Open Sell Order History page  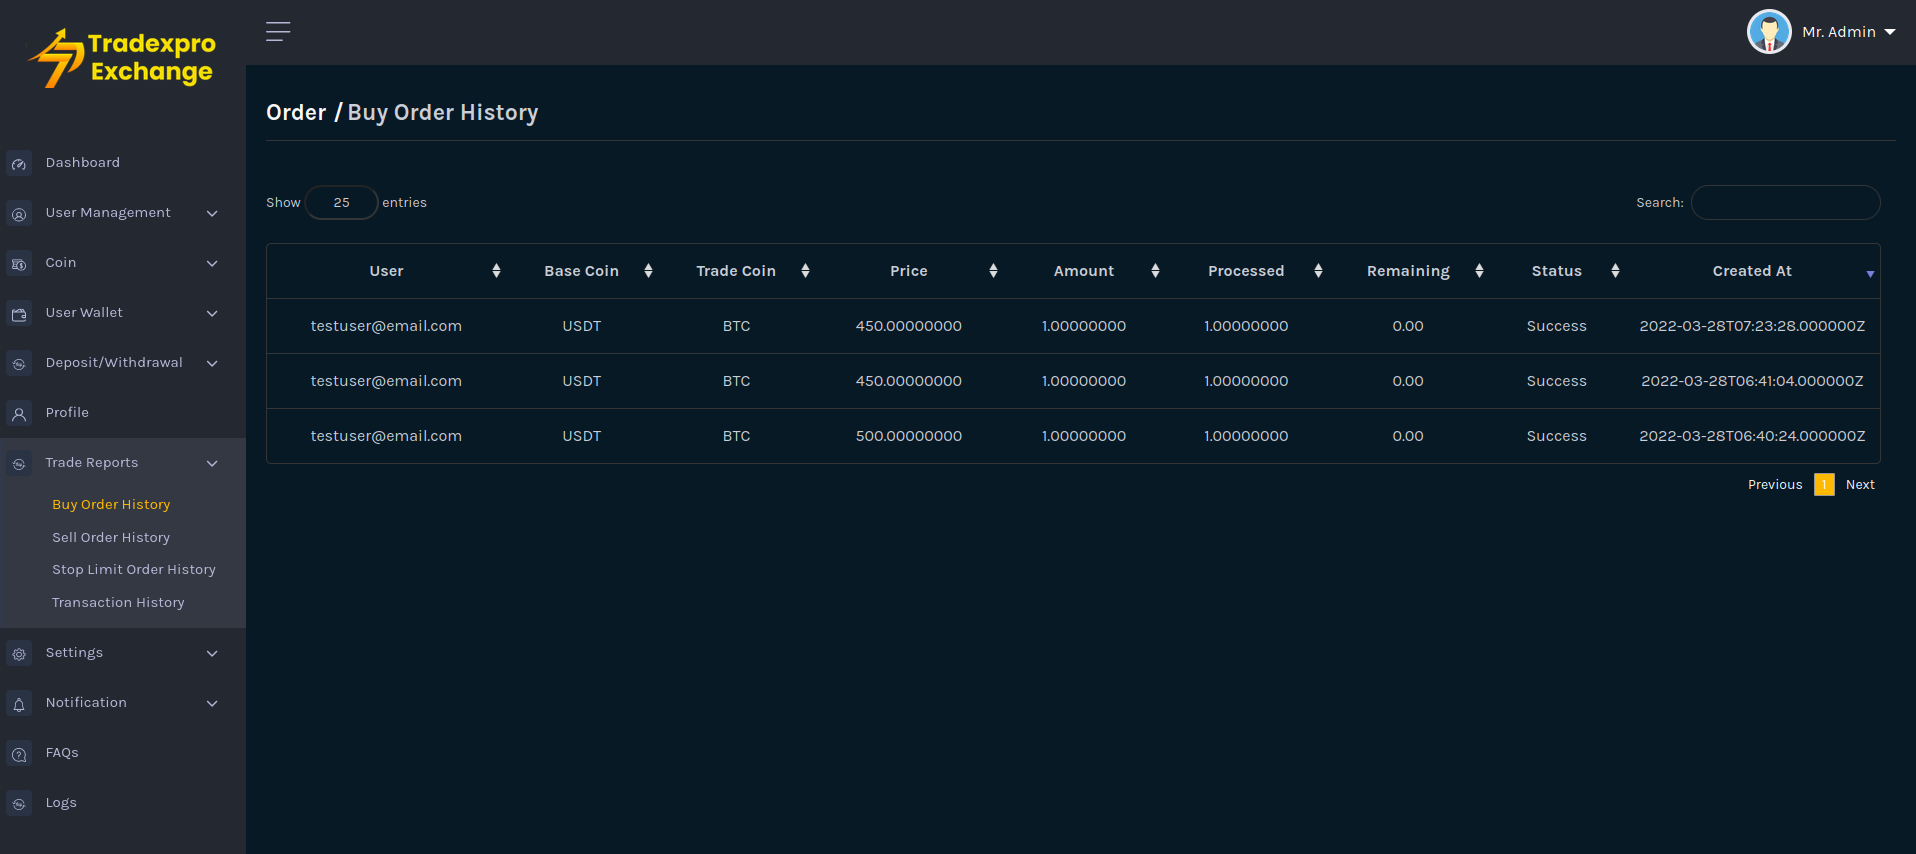point(111,538)
